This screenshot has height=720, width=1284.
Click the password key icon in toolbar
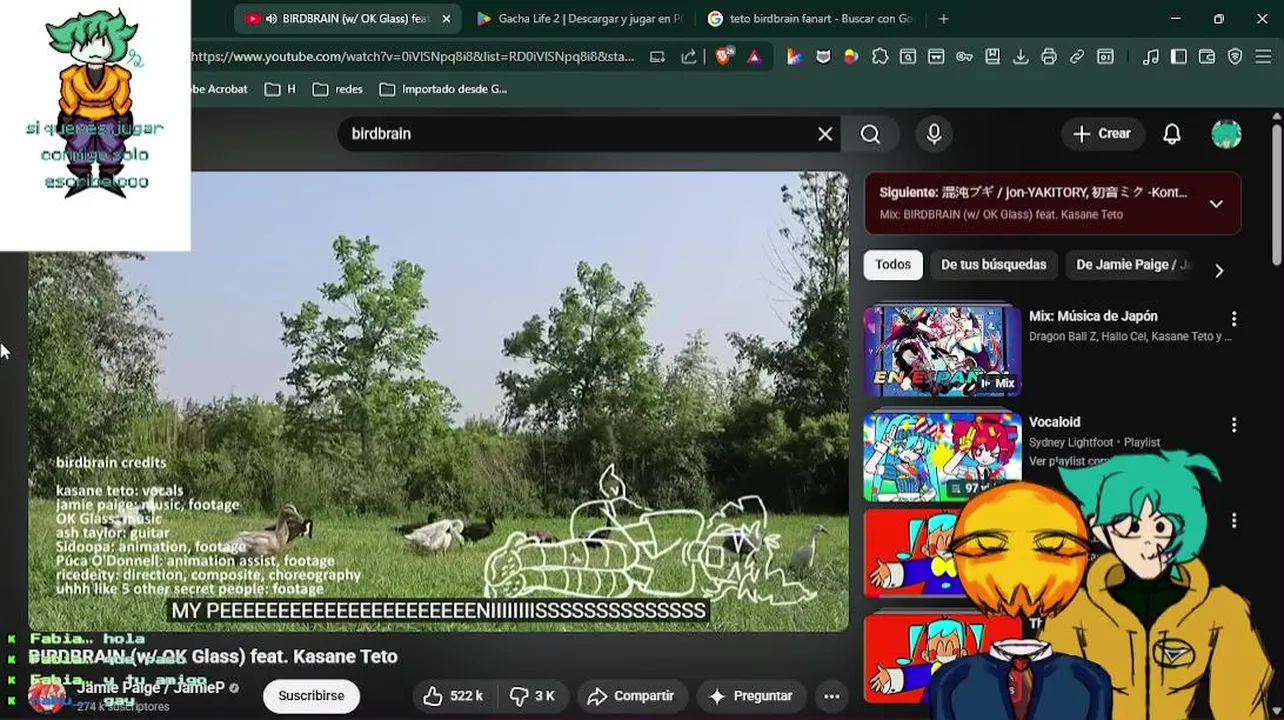click(964, 57)
